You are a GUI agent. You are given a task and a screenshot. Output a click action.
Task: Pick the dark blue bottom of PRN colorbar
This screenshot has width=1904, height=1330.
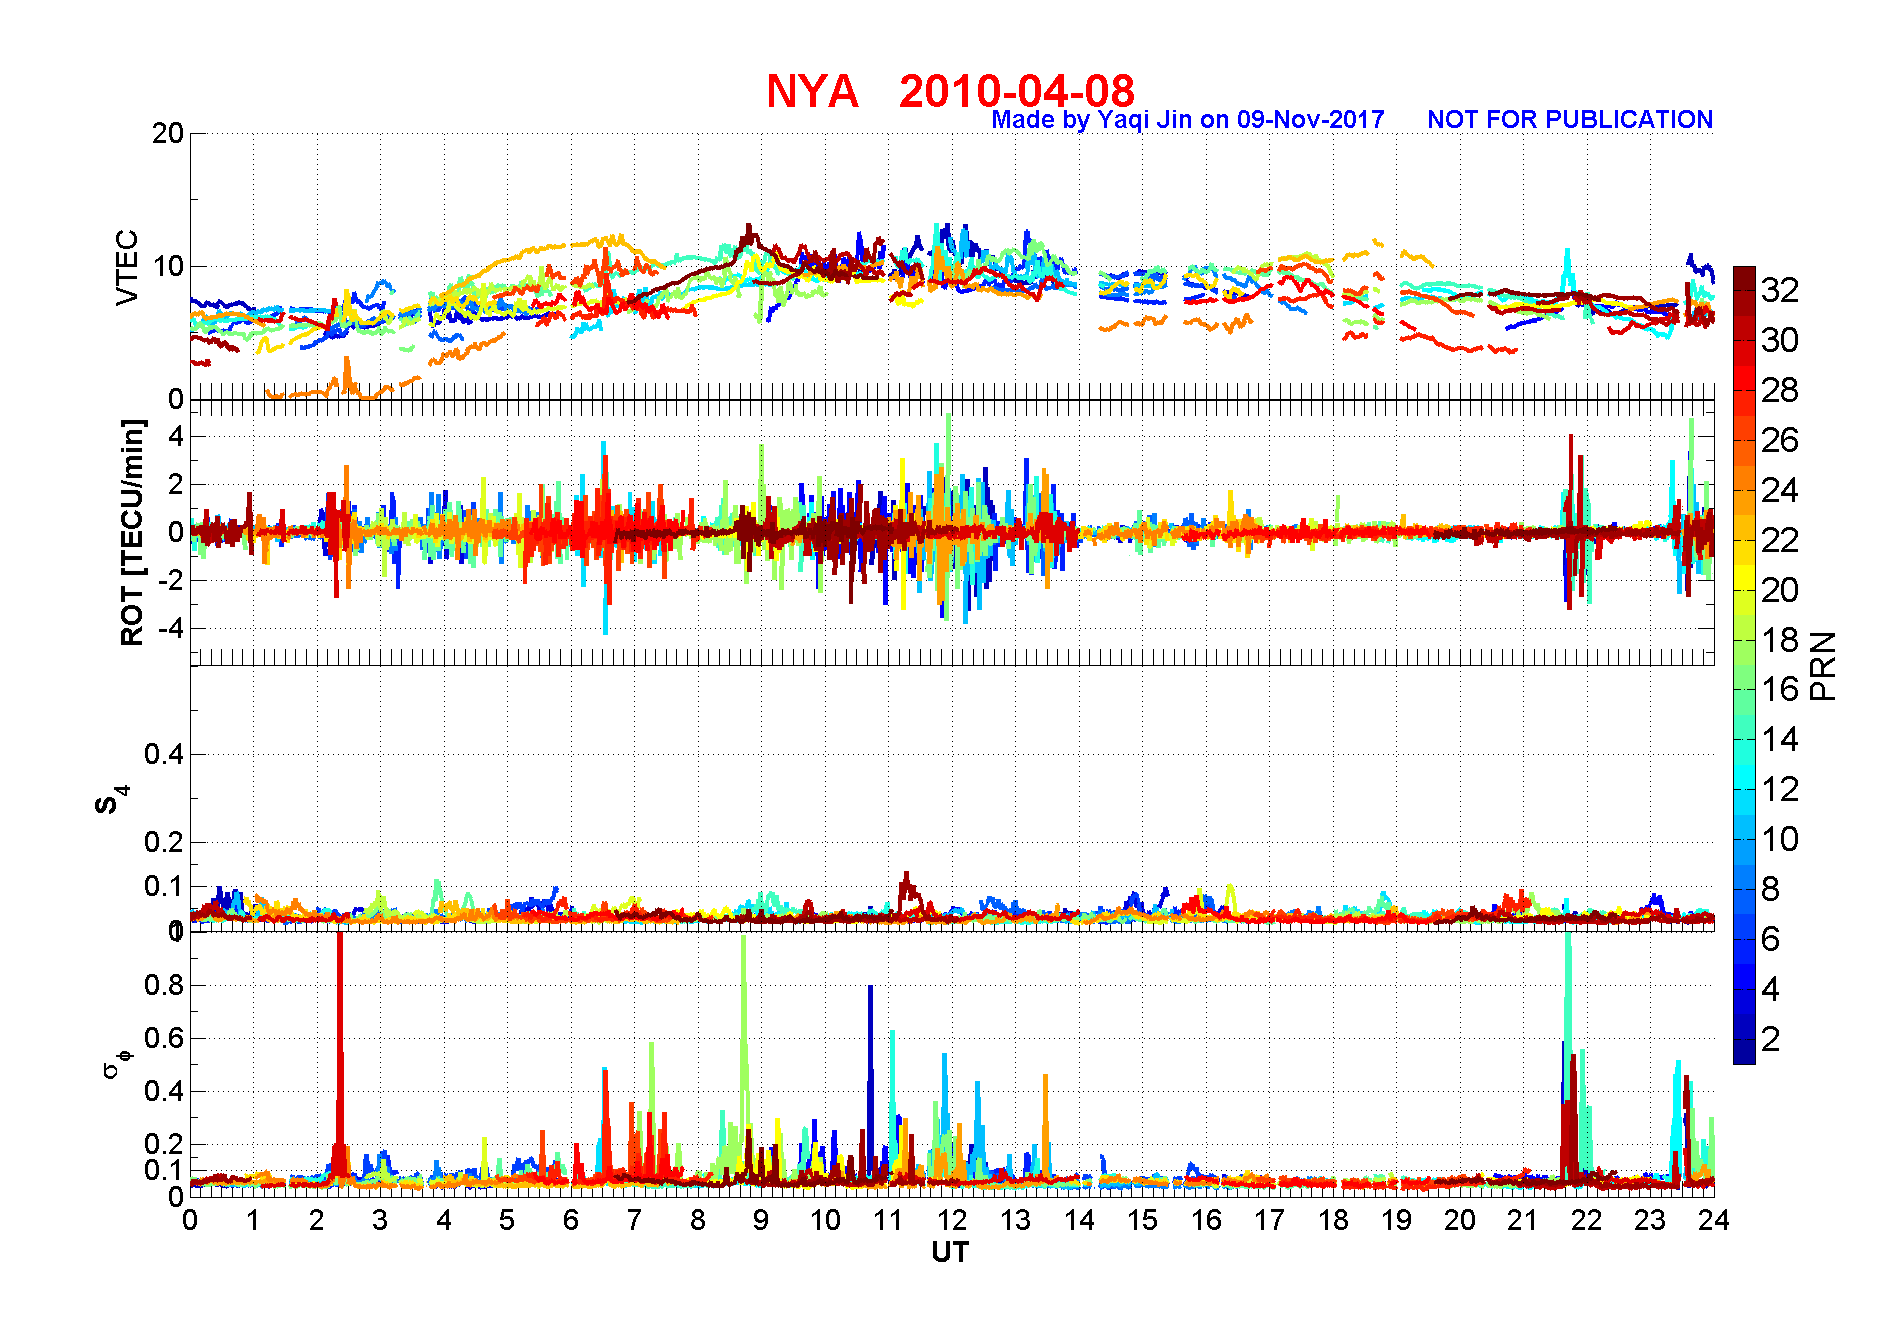tap(1744, 1052)
